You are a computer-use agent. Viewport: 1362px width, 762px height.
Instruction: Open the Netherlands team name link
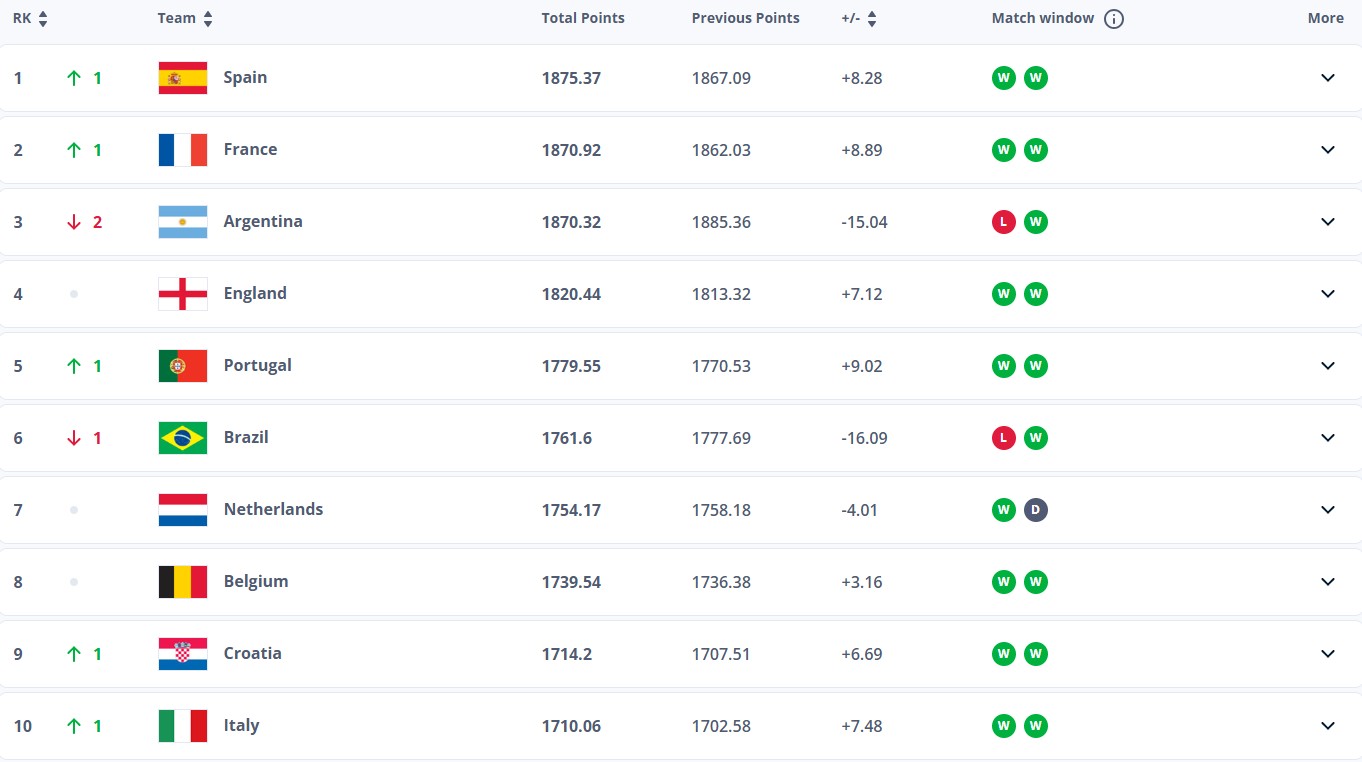(273, 509)
